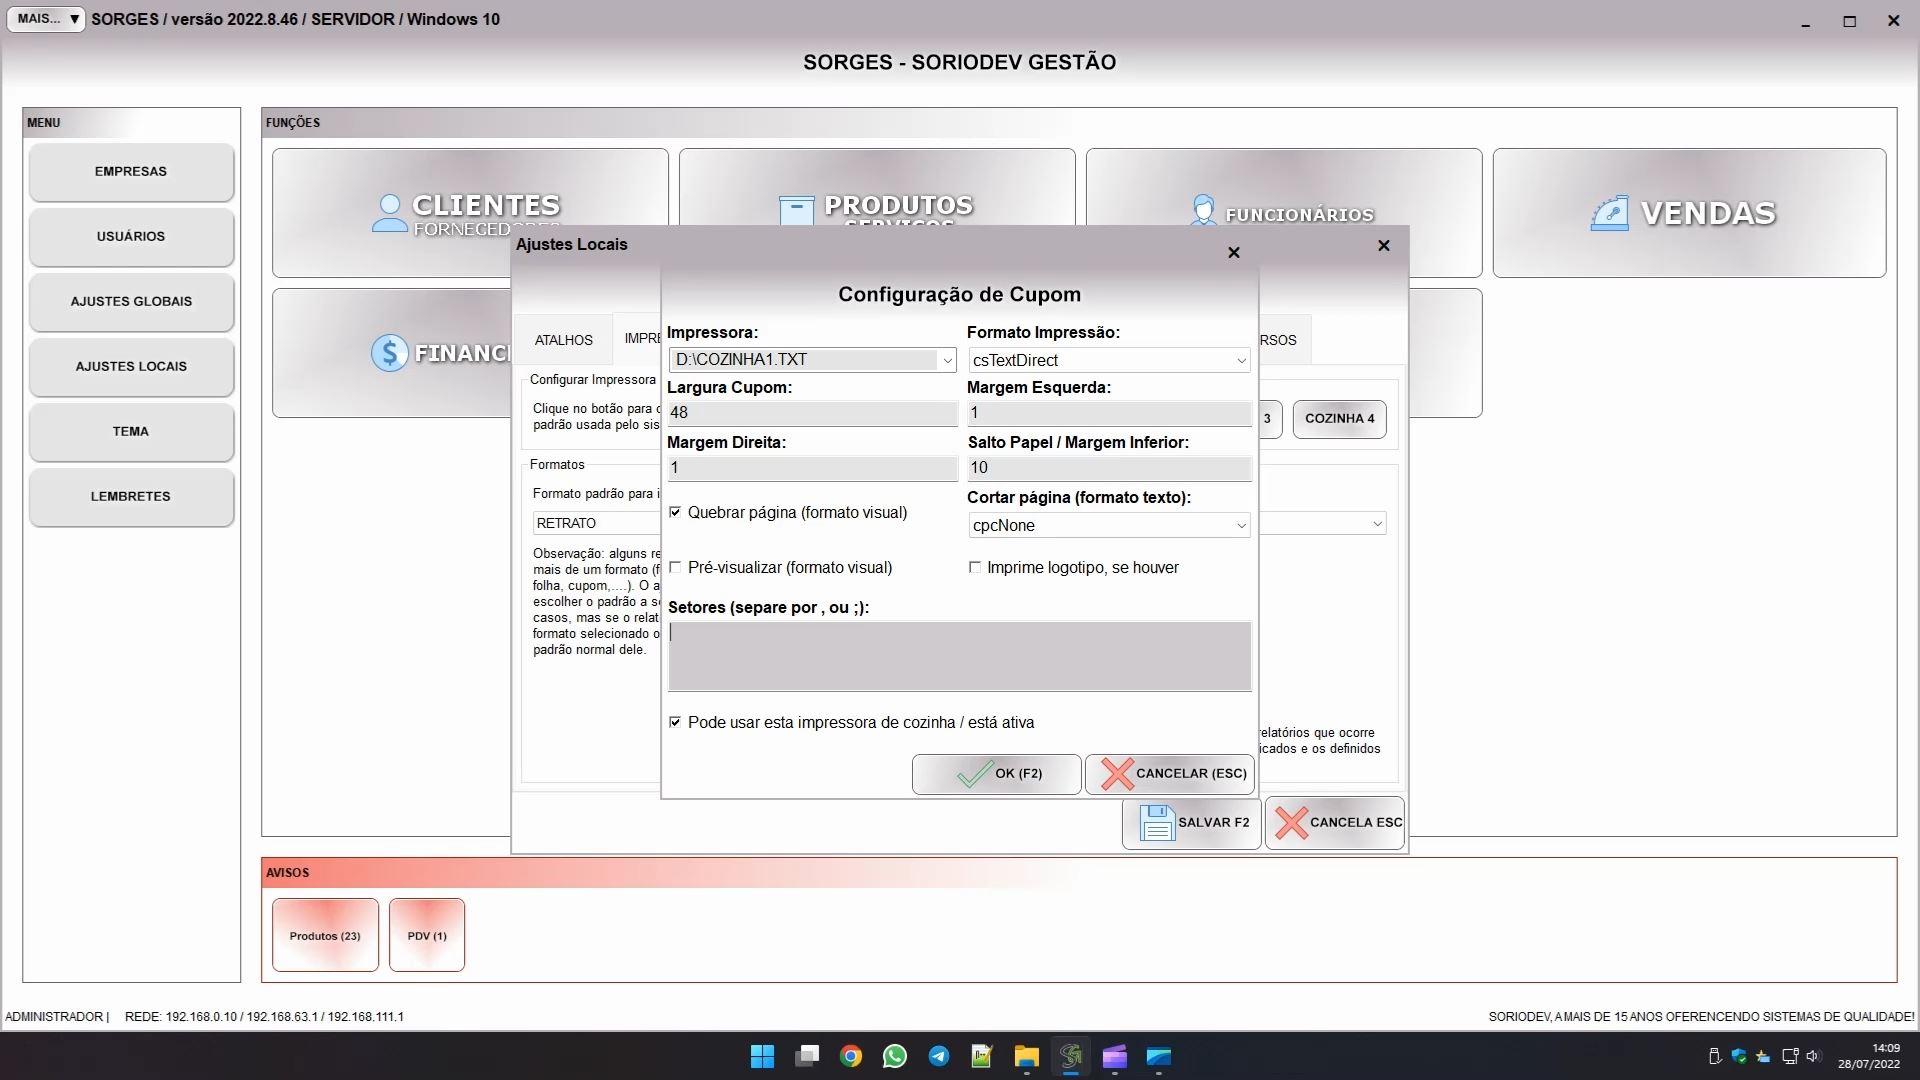
Task: Click the Clientes person icon
Action: [x=389, y=212]
